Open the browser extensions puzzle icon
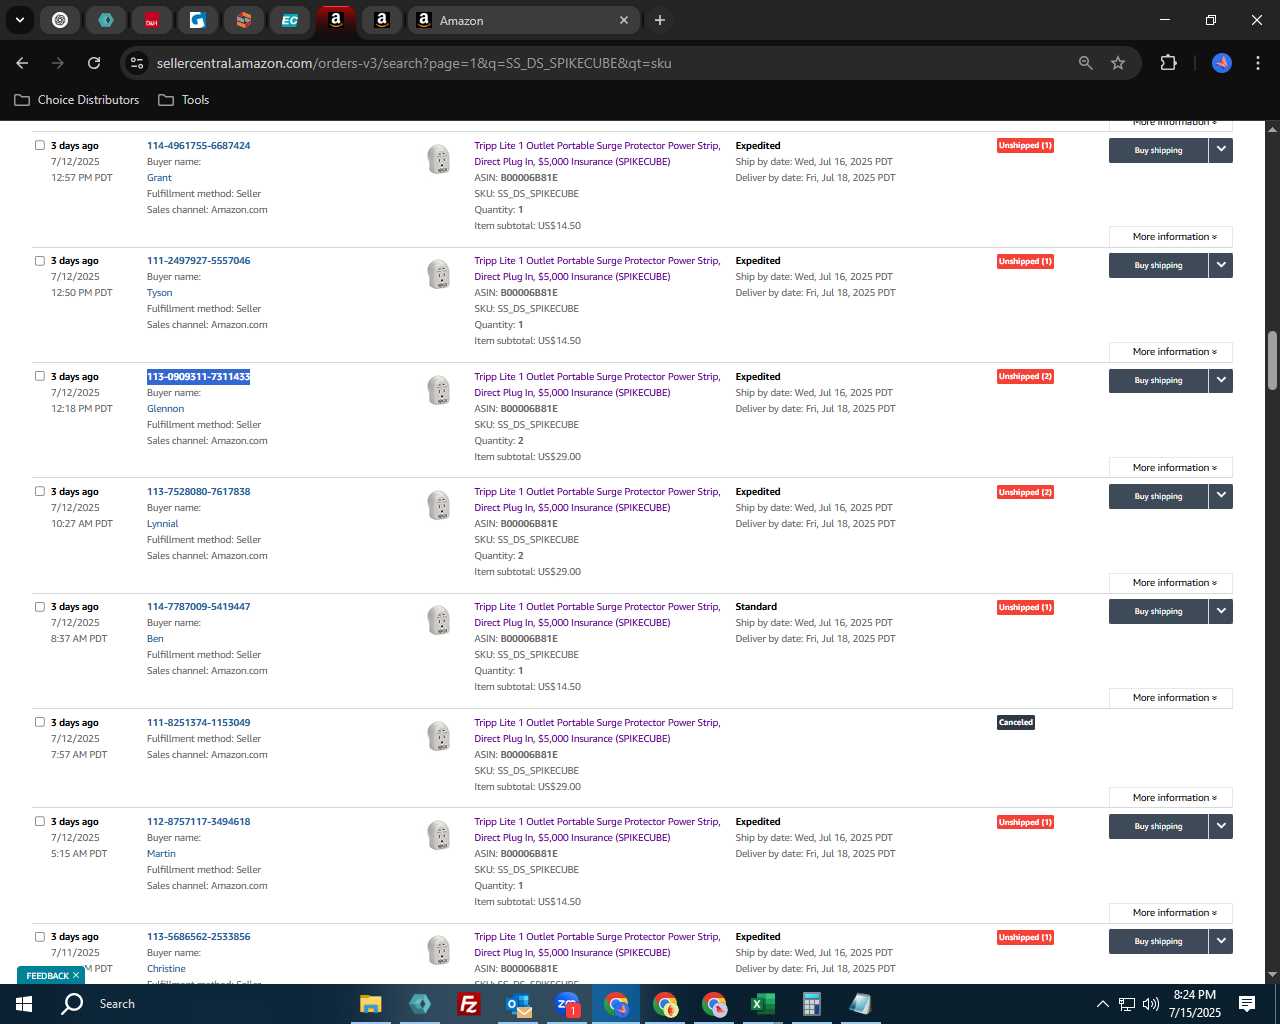Screen dimensions: 1280x1024 click(x=1168, y=63)
